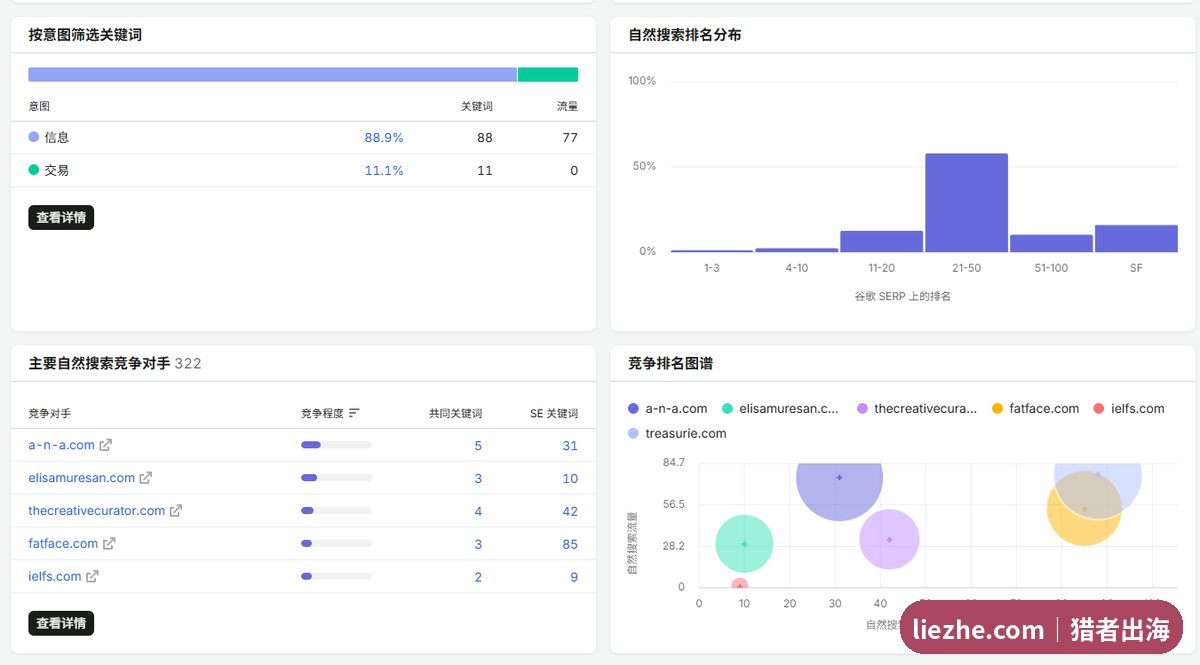Viewport: 1200px width, 665px height.
Task: Open elisamuresan.com competitor link
Action: coord(81,478)
